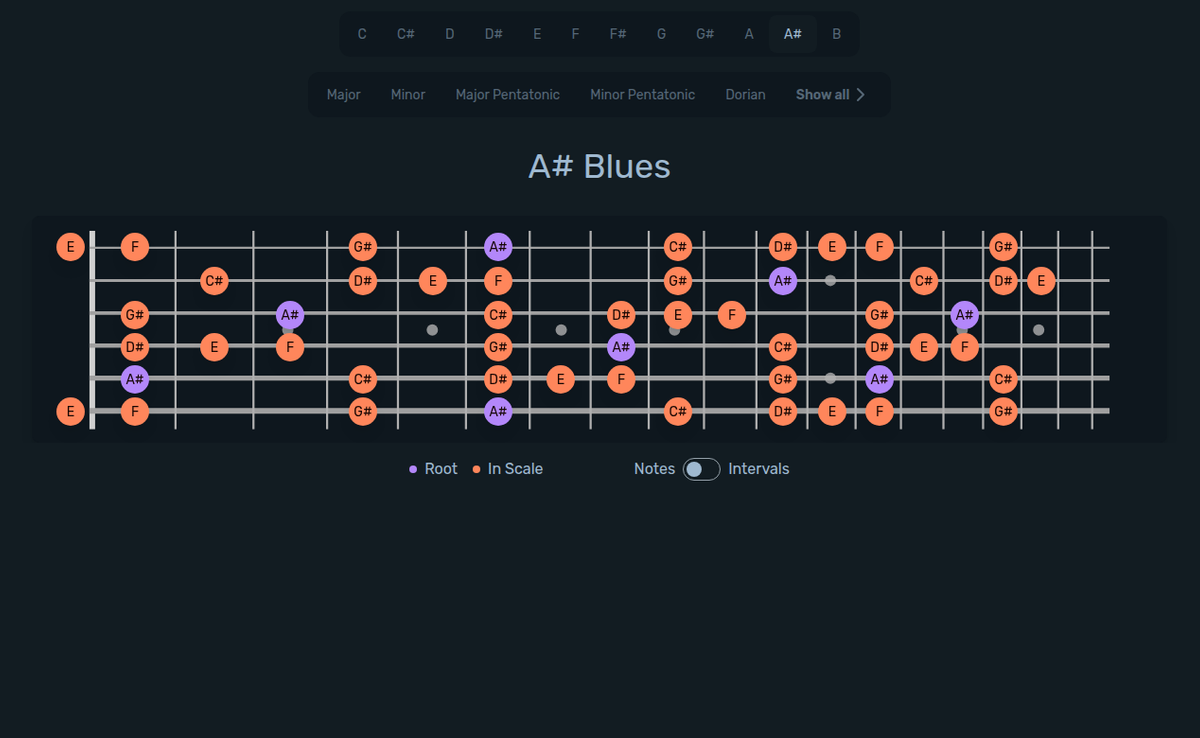Select B as the root note

pos(836,33)
